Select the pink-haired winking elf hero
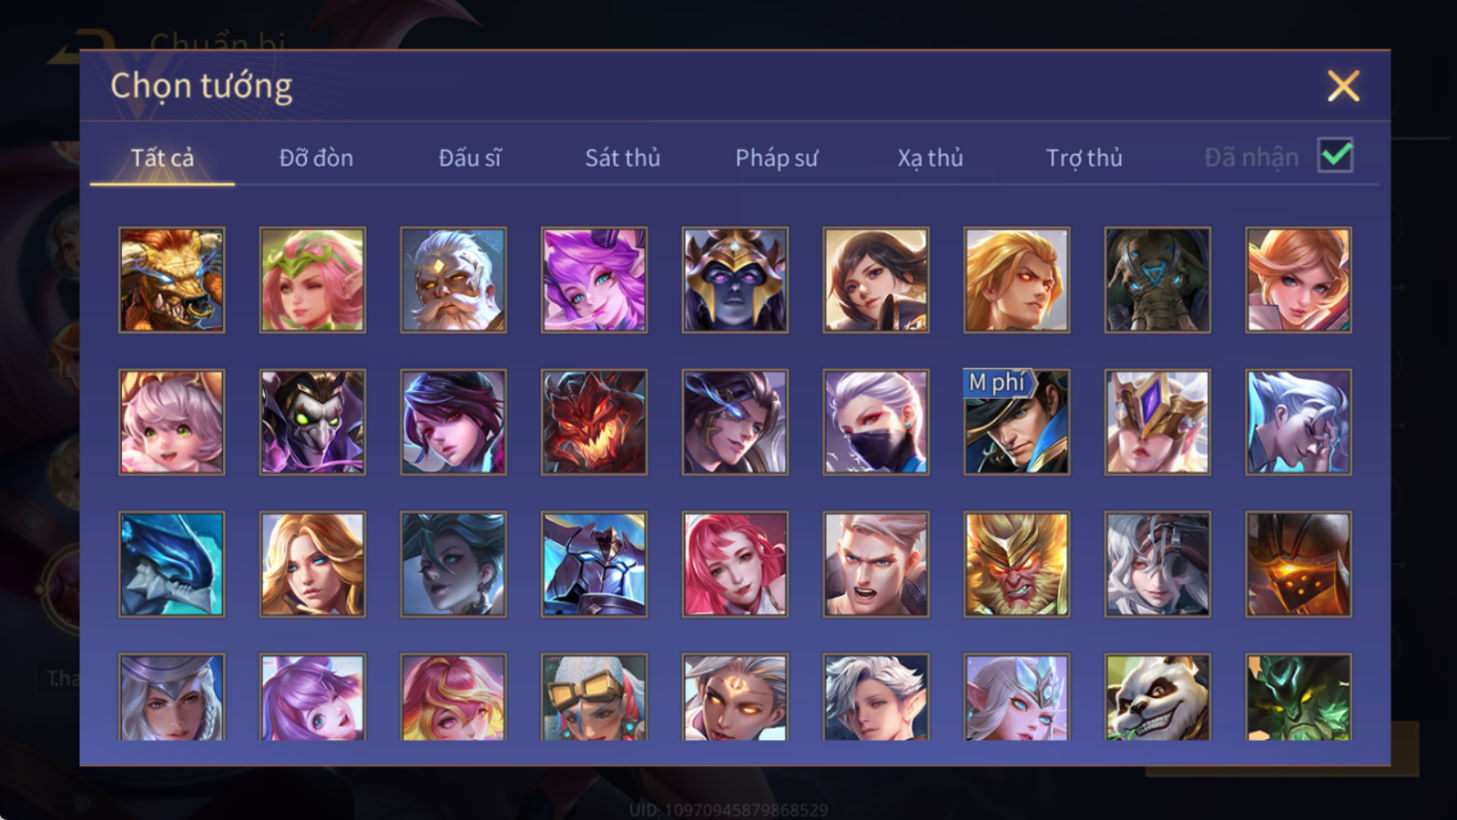The height and width of the screenshot is (820, 1457). coord(312,280)
